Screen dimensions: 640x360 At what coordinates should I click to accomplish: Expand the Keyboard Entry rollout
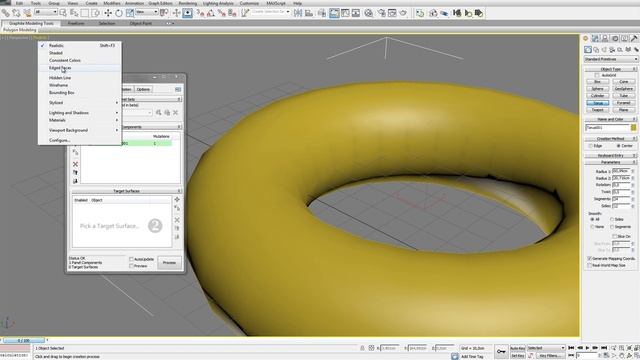[x=611, y=156]
